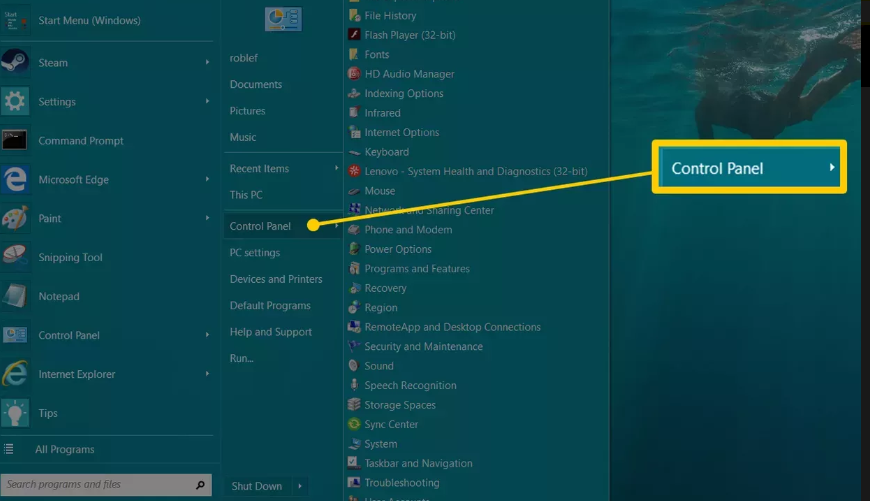Select the Keyboard item
Image resolution: width=870 pixels, height=501 pixels.
386,151
